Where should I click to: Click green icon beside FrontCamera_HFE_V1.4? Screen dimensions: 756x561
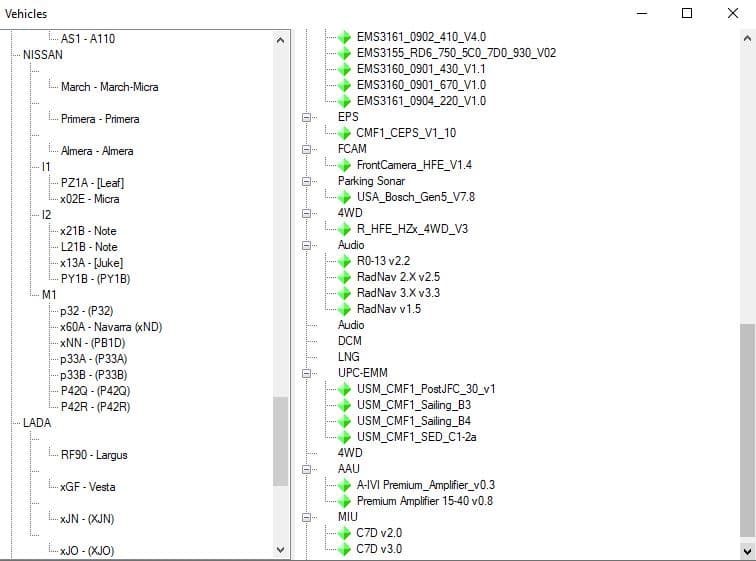pos(344,165)
